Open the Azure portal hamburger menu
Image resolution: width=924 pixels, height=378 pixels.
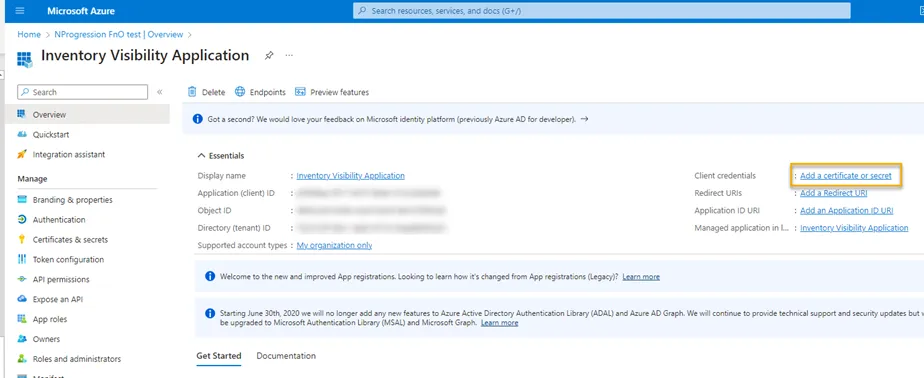[x=20, y=11]
